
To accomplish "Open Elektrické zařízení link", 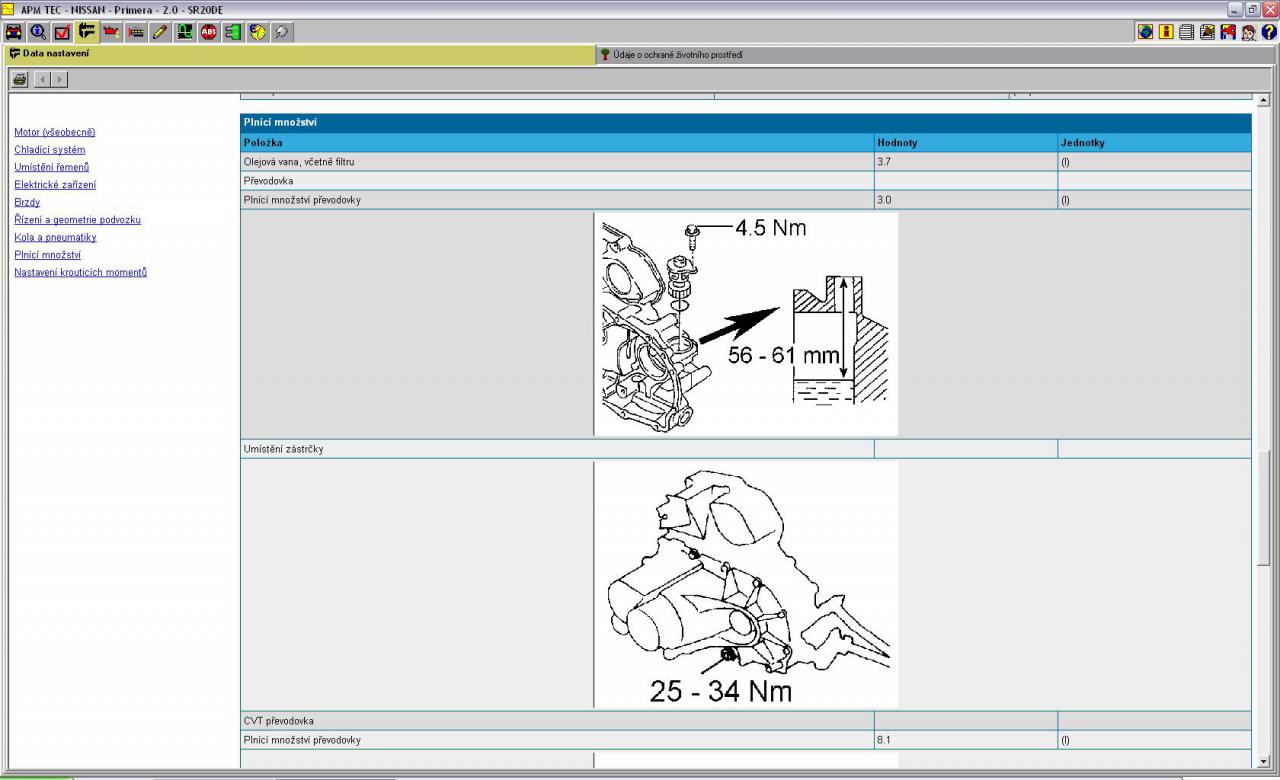I will 55,185.
